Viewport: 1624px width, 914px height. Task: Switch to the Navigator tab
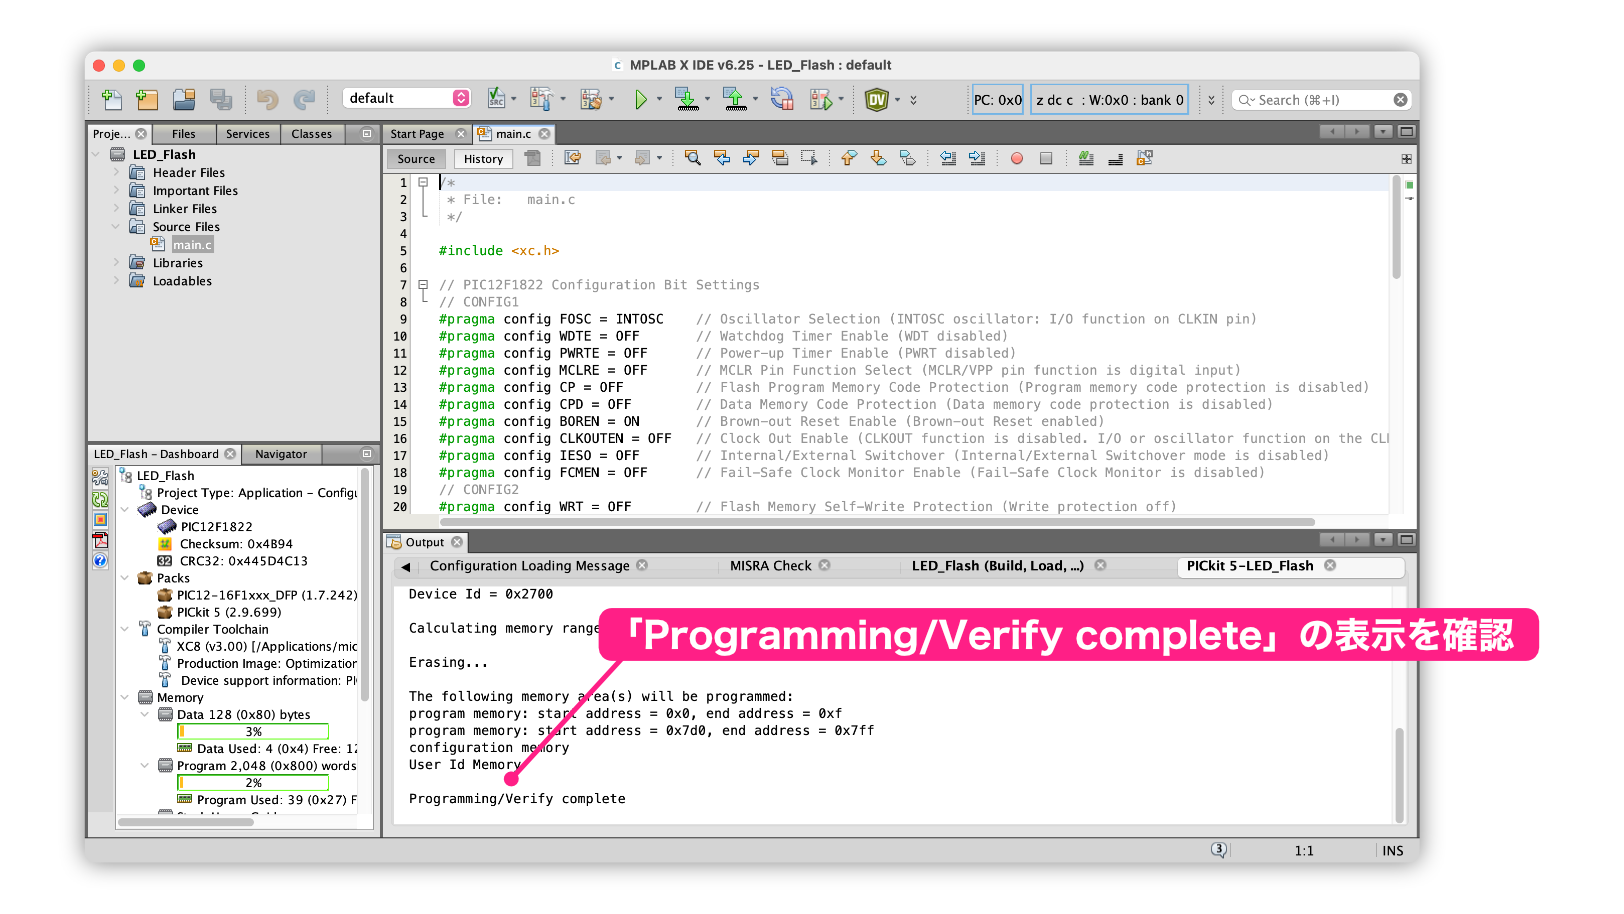click(x=281, y=454)
